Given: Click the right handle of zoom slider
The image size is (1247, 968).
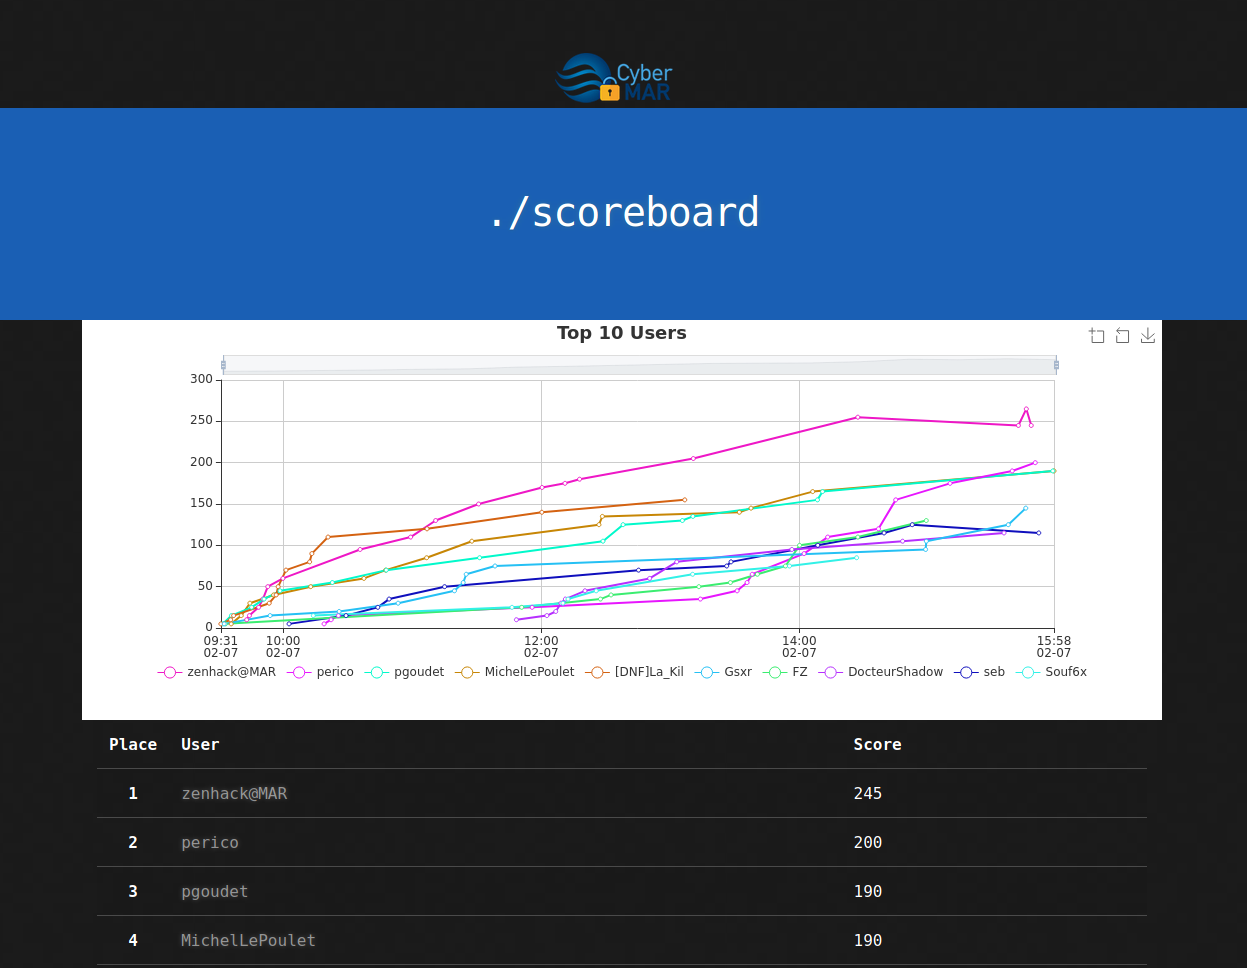Looking at the screenshot, I should pyautogui.click(x=1056, y=365).
